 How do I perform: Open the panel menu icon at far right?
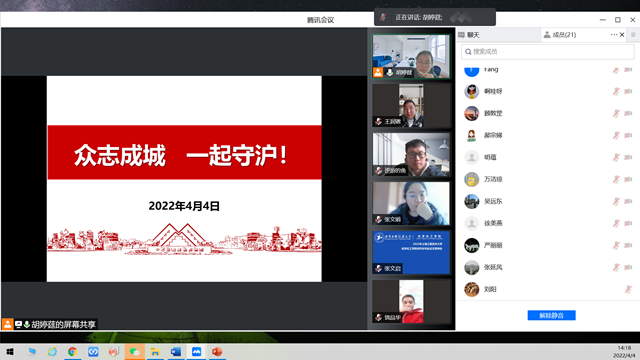pyautogui.click(x=633, y=35)
